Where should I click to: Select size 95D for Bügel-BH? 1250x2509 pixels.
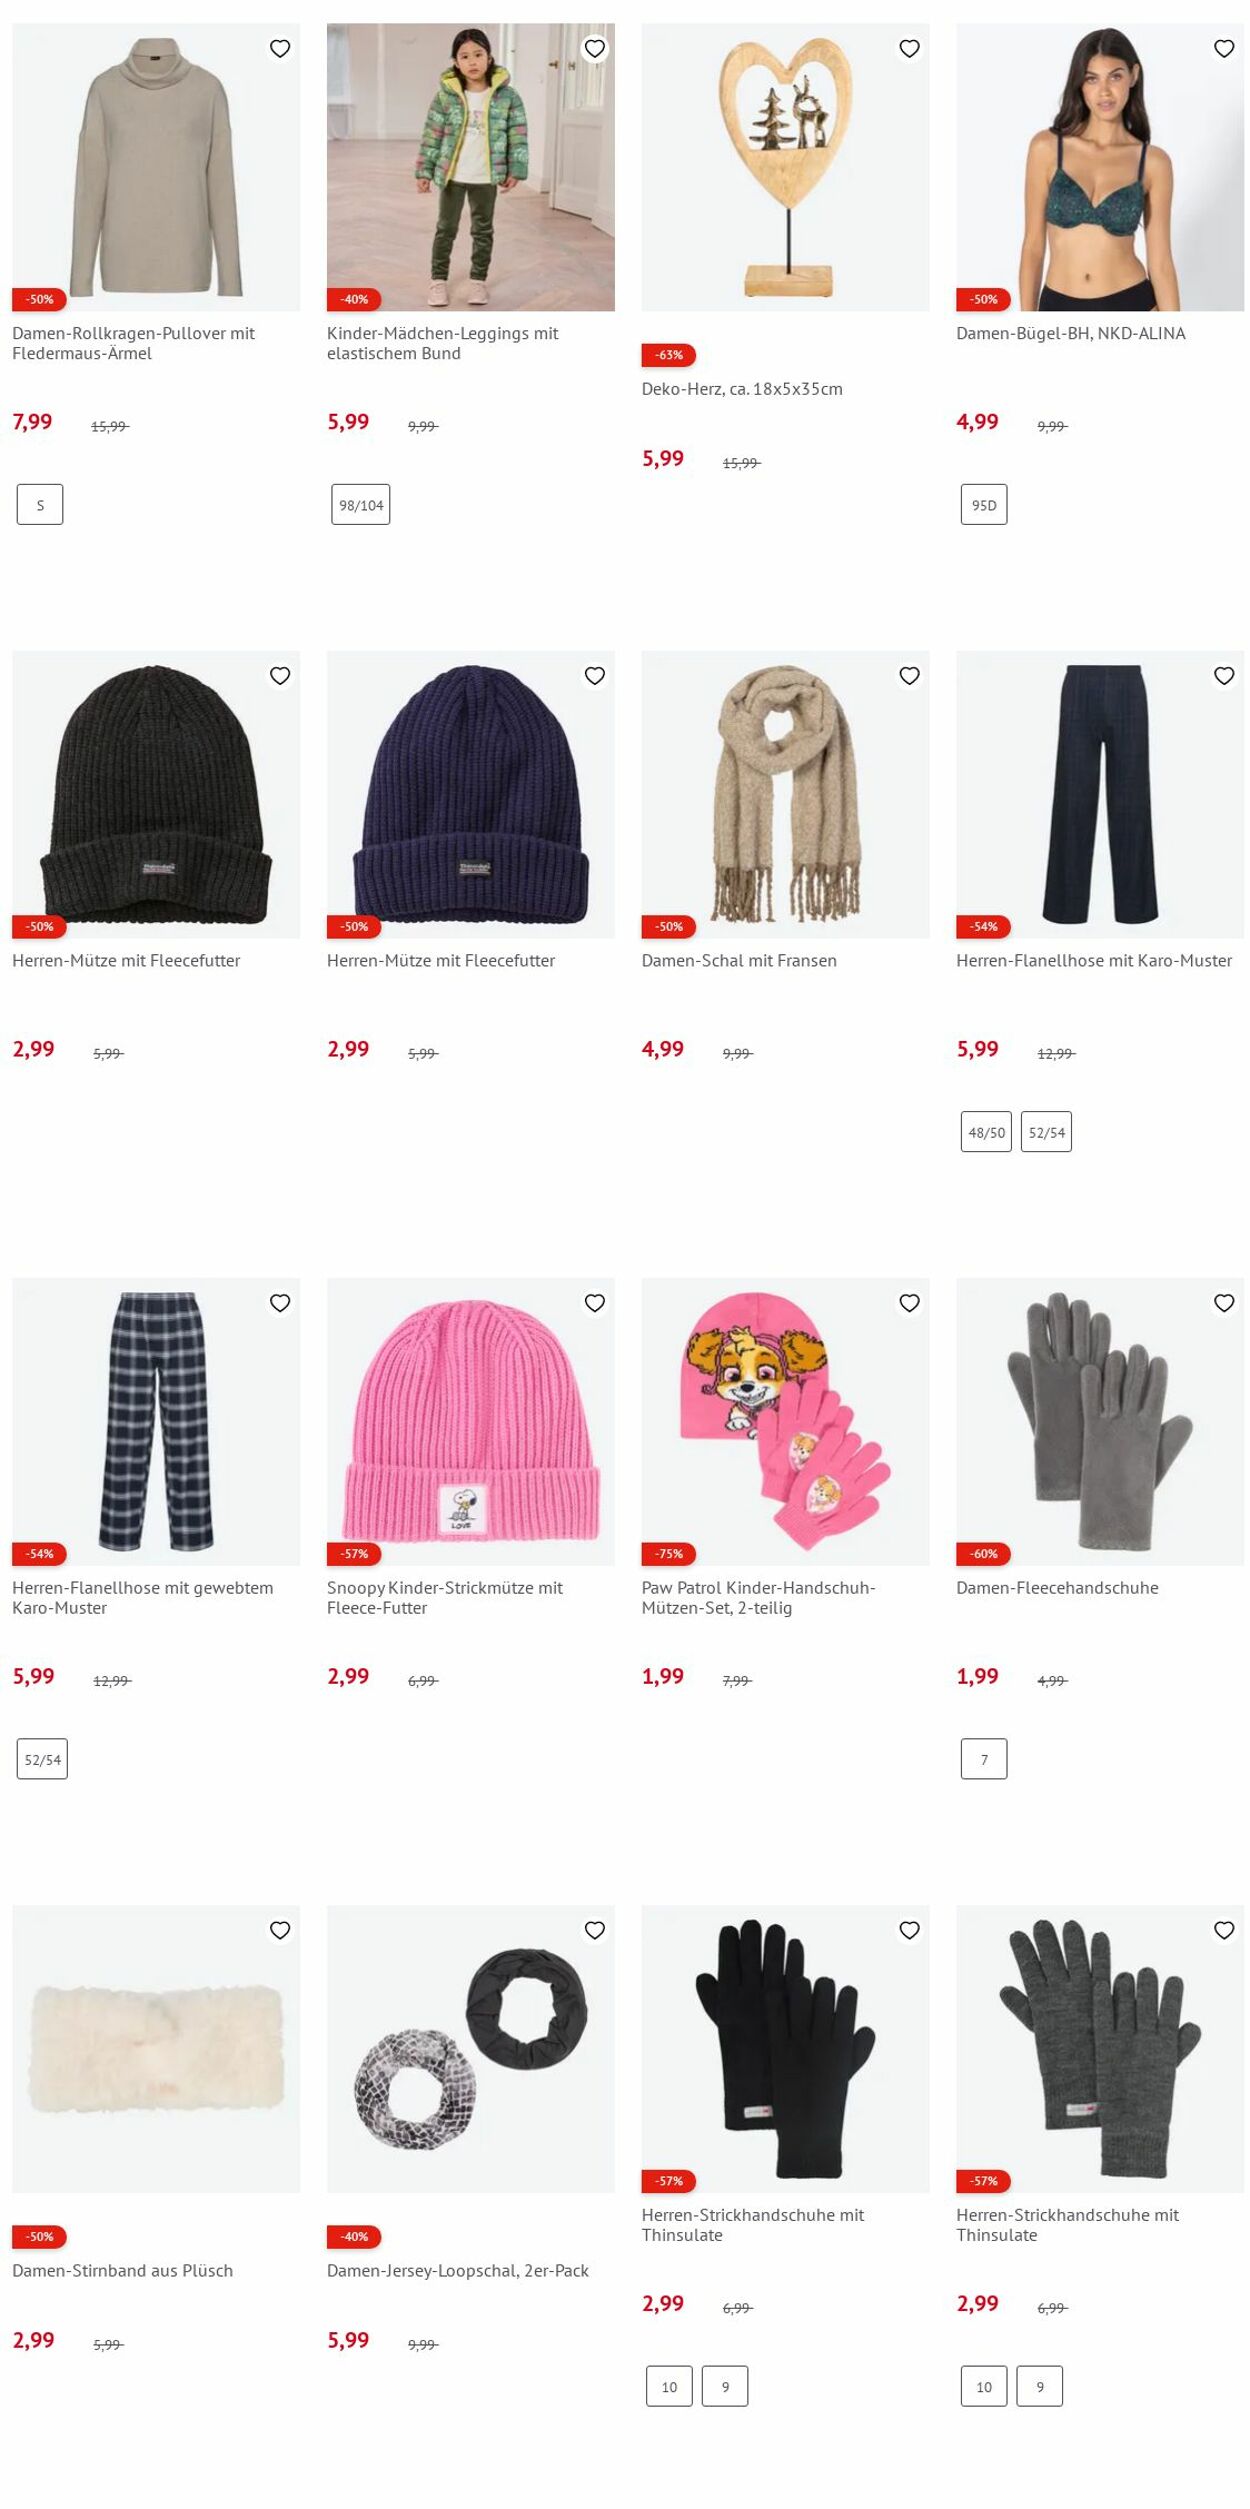(984, 505)
